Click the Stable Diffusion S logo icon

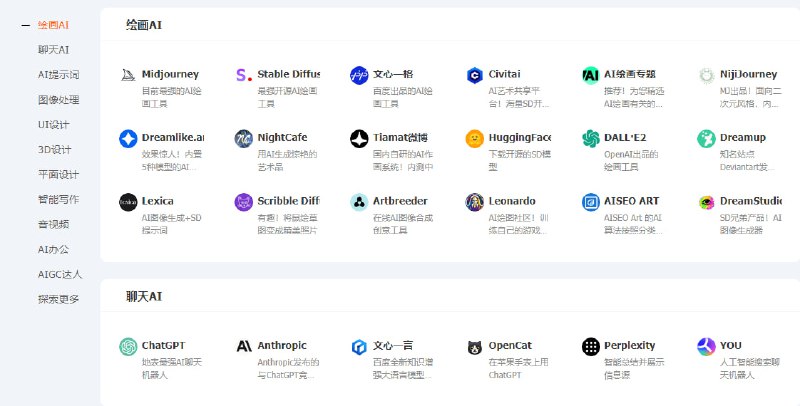point(244,75)
